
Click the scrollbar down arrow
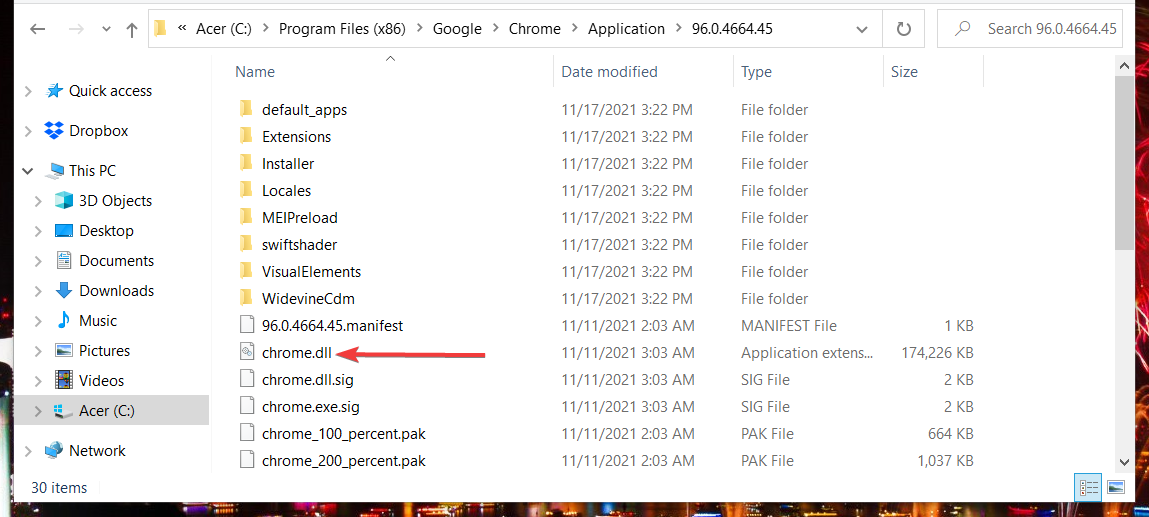1124,461
